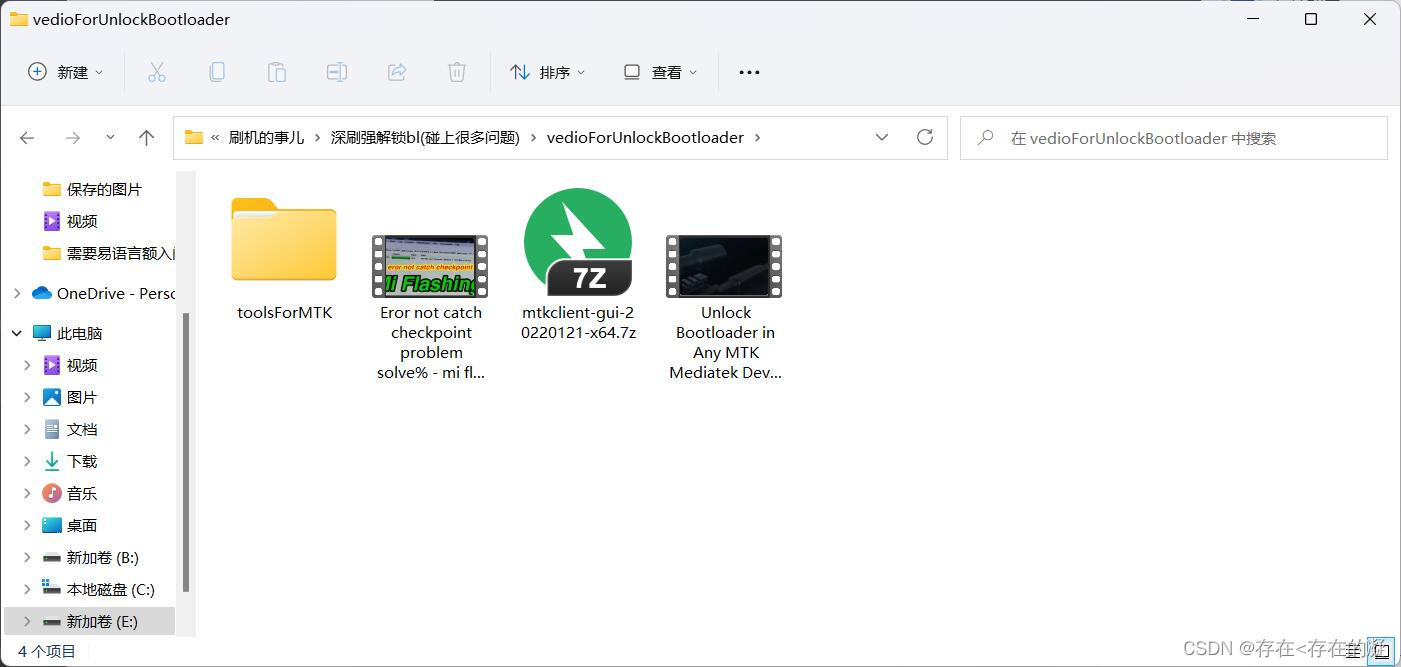Open the toolsForMTK folder icon
This screenshot has width=1401, height=667.
tap(284, 240)
